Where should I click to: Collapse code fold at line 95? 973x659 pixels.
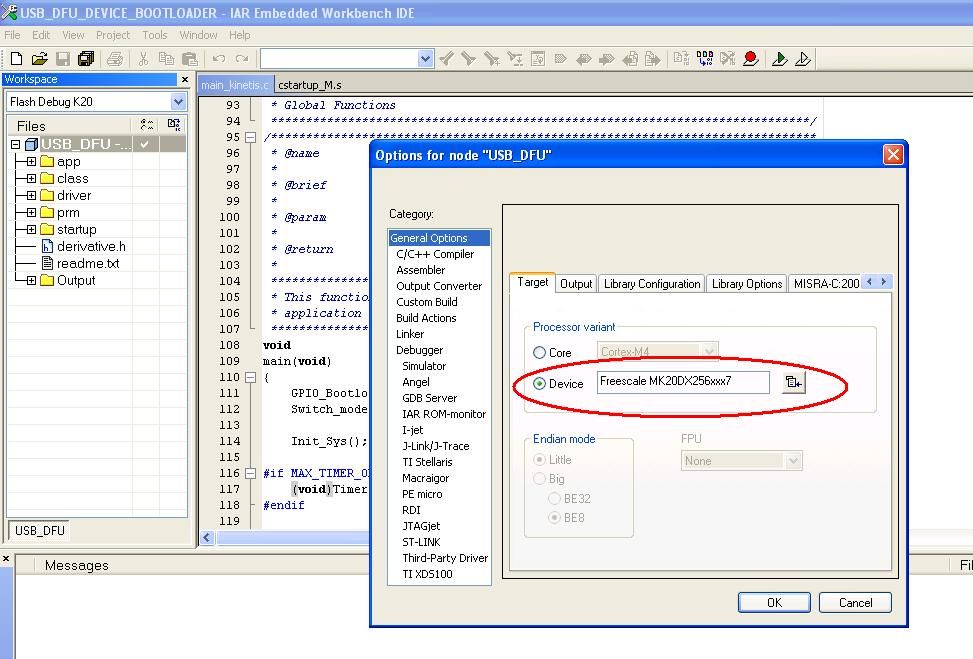coord(250,137)
